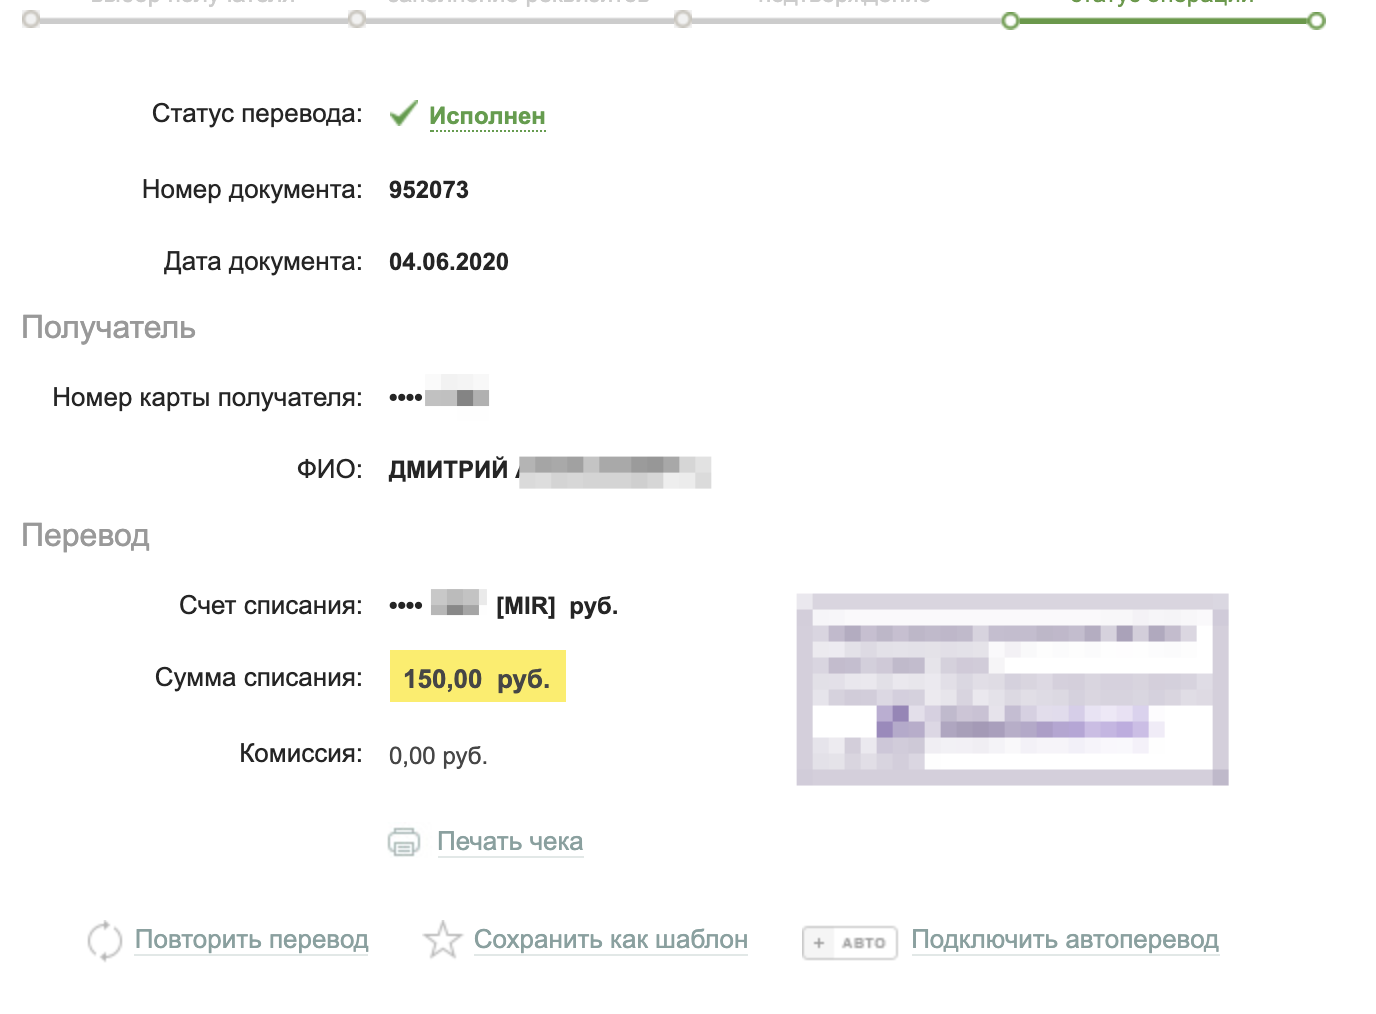This screenshot has height=1014, width=1376.
Task: Click the first gray progress step marker
Action: (x=31, y=19)
